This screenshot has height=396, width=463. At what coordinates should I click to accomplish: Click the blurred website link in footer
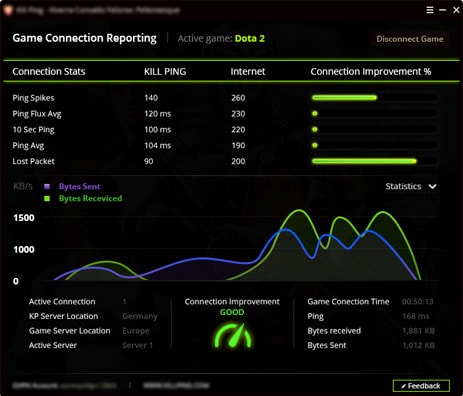tap(176, 385)
